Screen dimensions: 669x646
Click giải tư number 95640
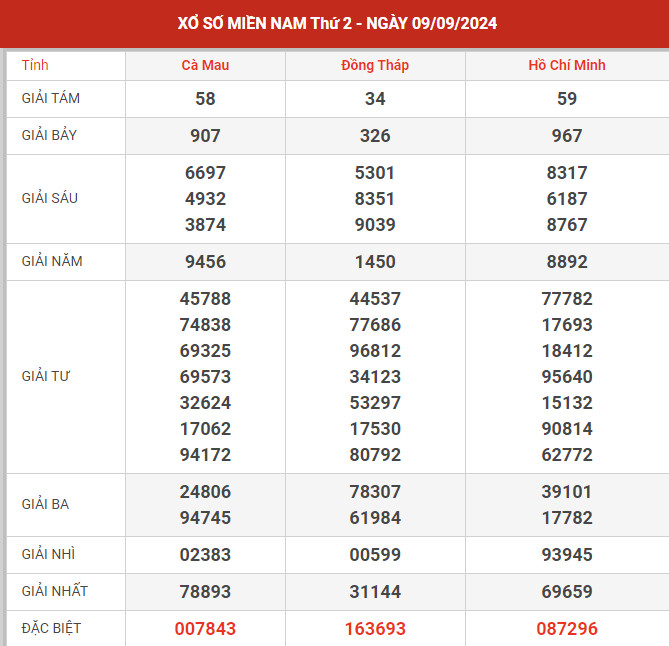click(567, 377)
